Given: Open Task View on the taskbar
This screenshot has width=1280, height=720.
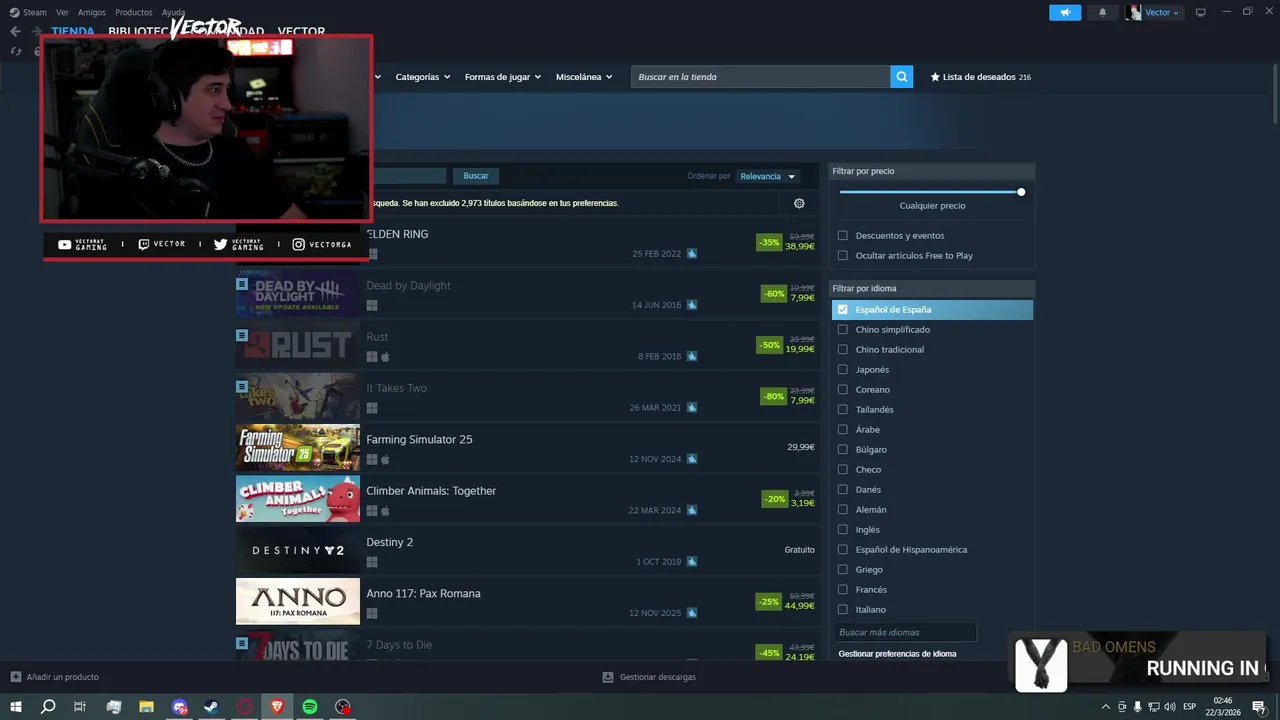Looking at the screenshot, I should pos(80,707).
